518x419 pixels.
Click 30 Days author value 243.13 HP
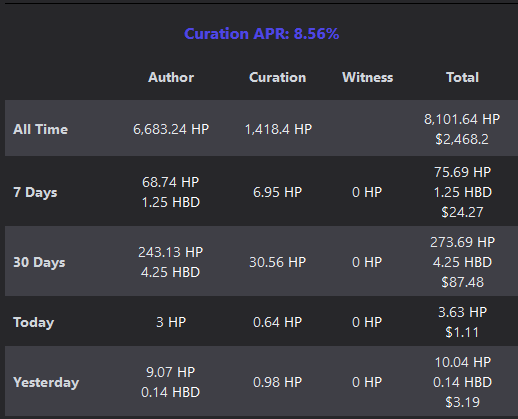171,252
